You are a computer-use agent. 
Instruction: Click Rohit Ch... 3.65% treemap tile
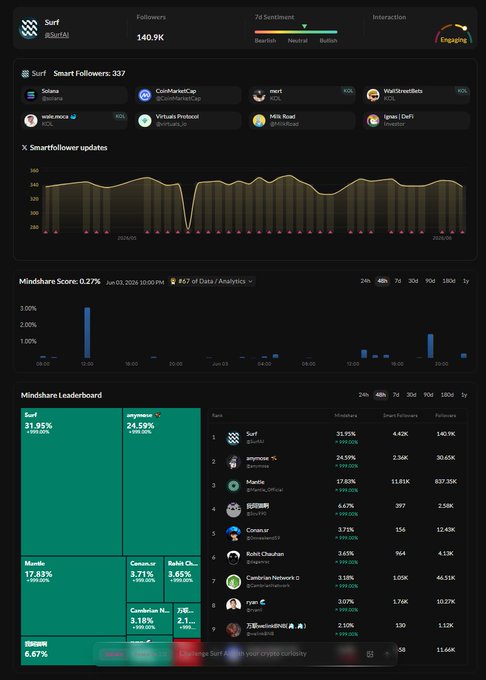click(183, 579)
